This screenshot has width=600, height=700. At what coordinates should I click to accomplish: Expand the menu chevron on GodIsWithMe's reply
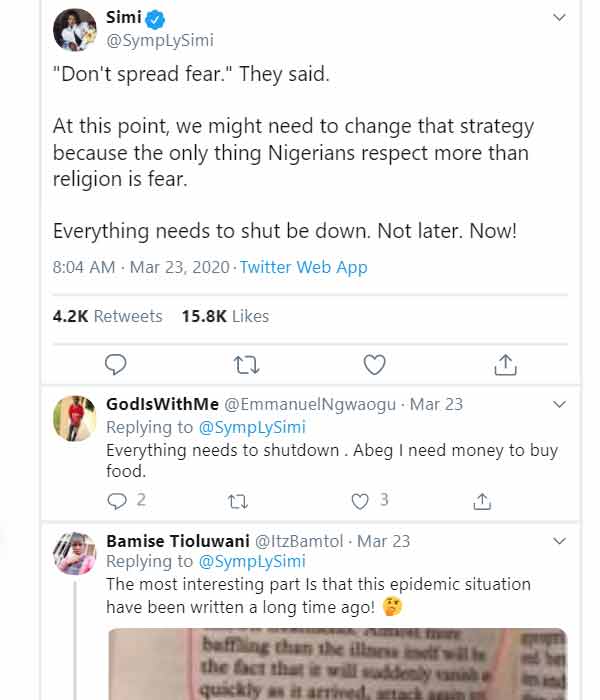(x=559, y=404)
